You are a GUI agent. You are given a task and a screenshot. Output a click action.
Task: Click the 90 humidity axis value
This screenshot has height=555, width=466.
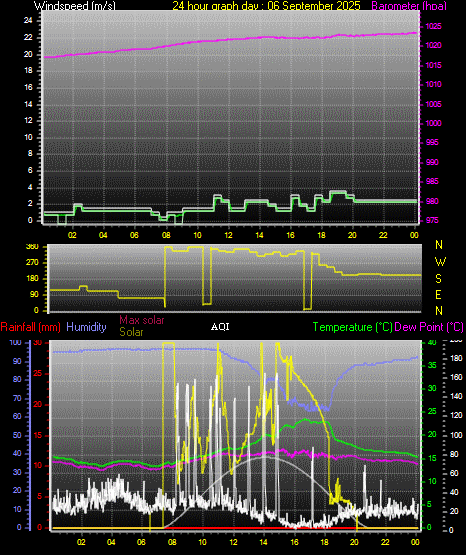(17, 362)
